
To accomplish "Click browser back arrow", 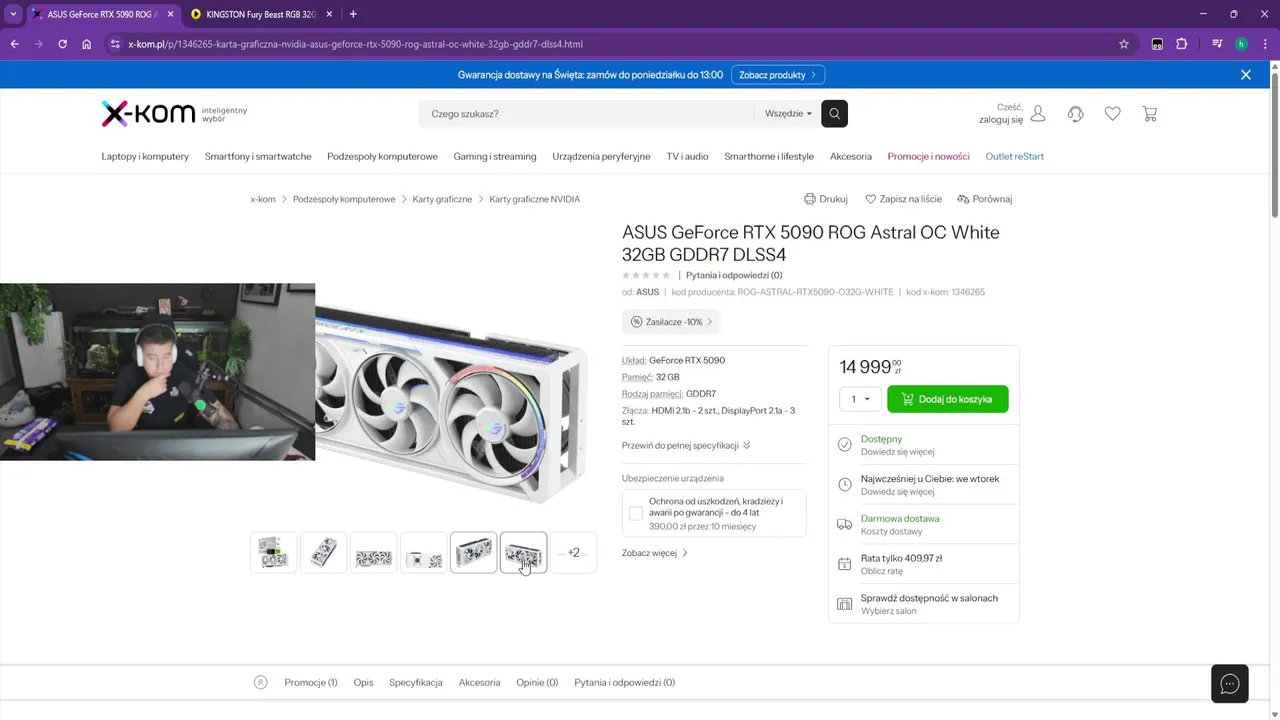I will tap(14, 44).
